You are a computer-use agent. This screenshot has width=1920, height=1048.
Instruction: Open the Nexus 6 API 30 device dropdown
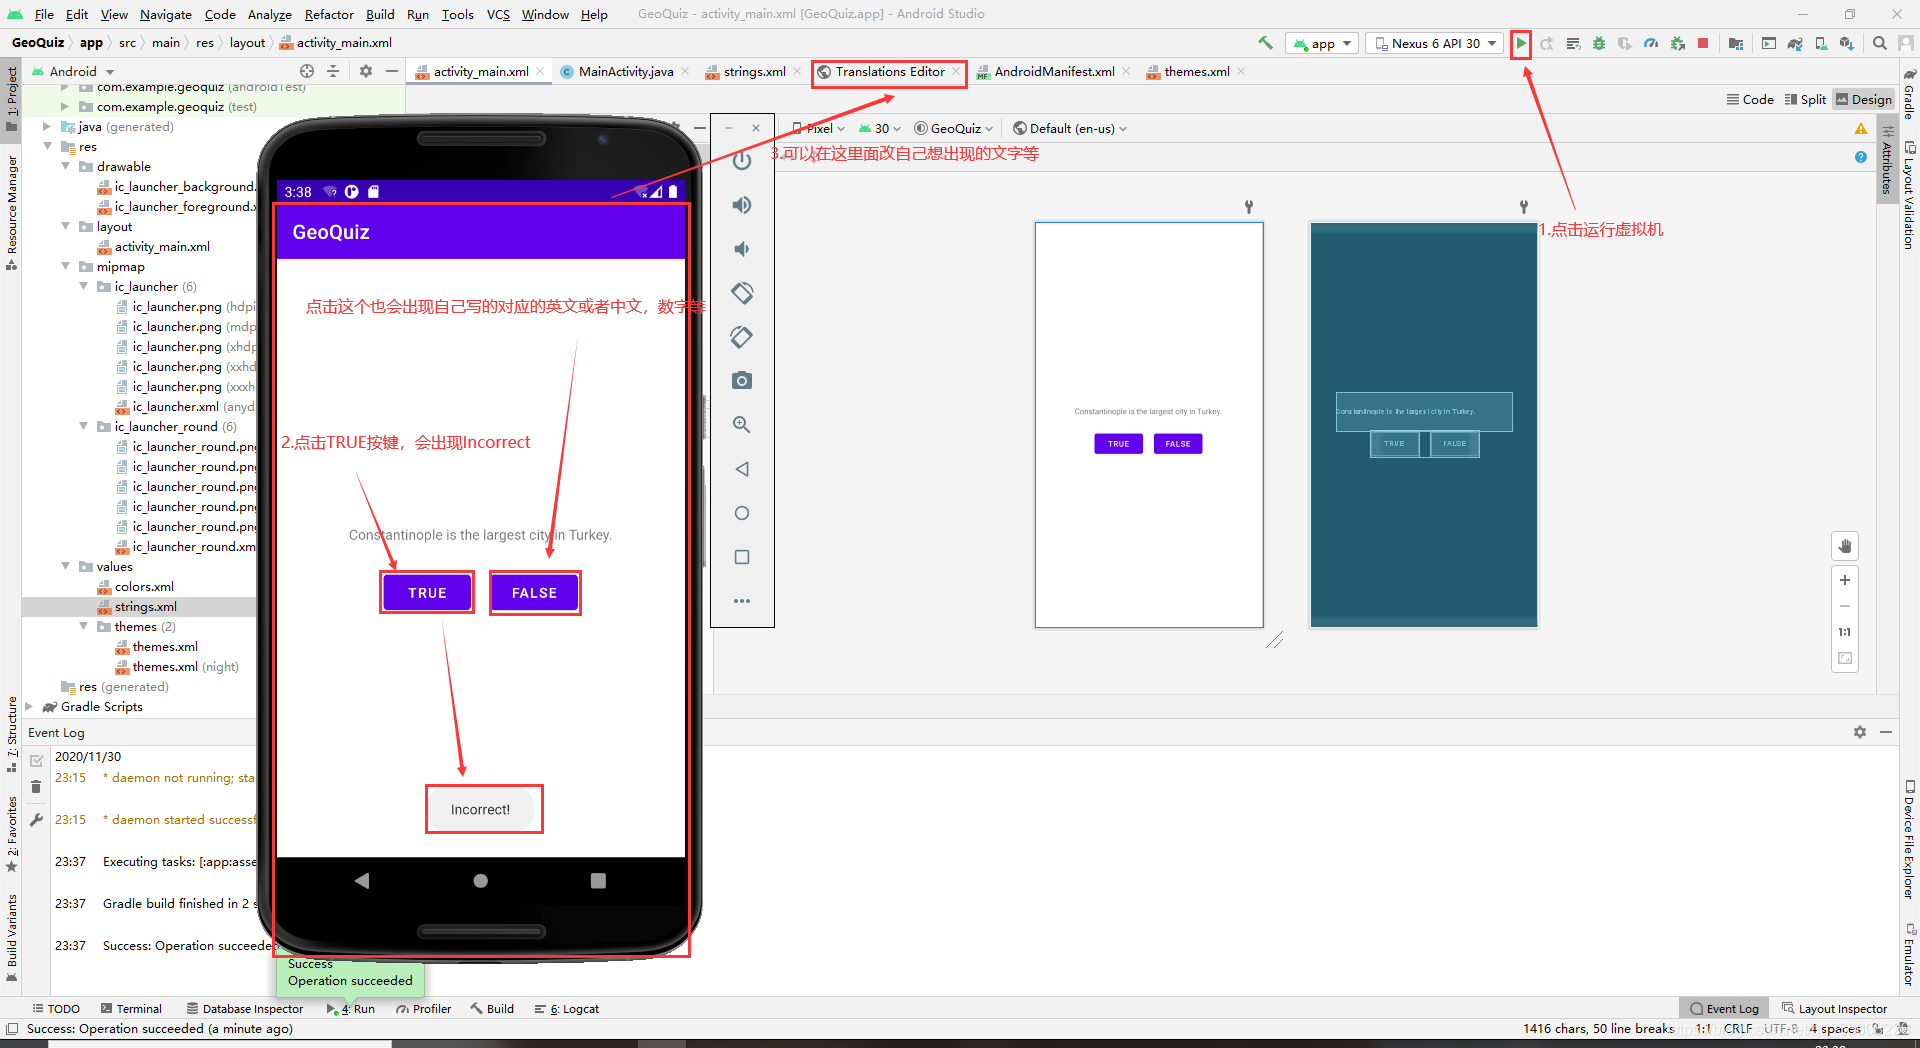point(1435,43)
